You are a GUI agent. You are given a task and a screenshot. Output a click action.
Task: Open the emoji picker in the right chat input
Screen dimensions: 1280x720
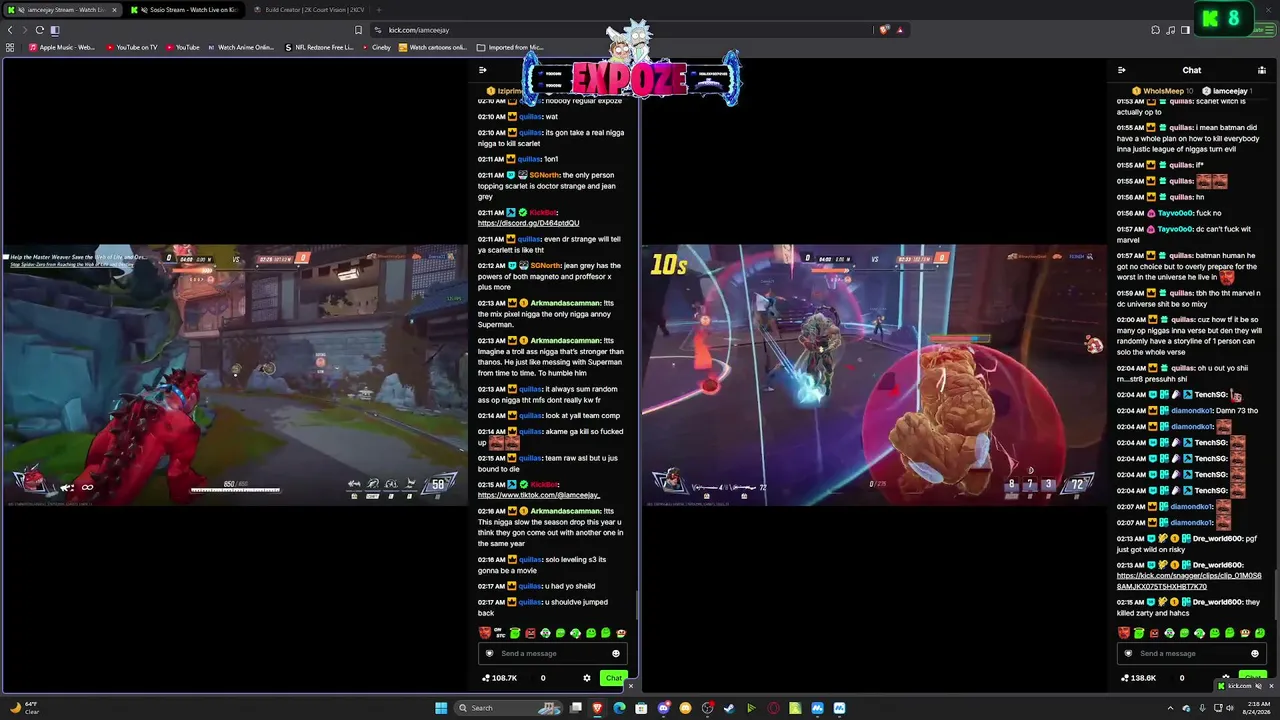(1255, 653)
